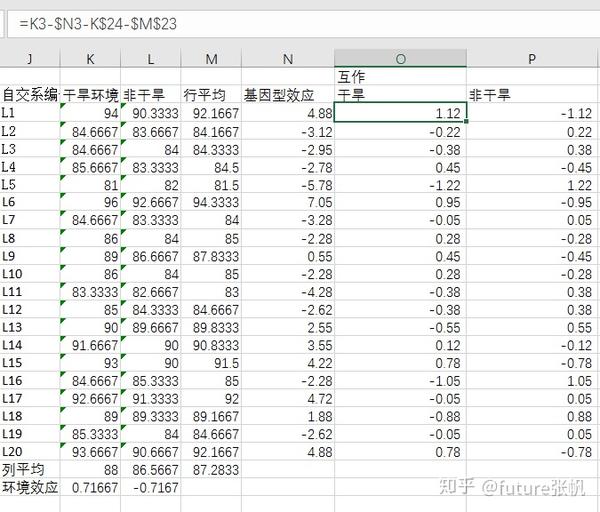The width and height of the screenshot is (600, 512).
Task: Click value 4.72 in row L17
Action: point(288,398)
